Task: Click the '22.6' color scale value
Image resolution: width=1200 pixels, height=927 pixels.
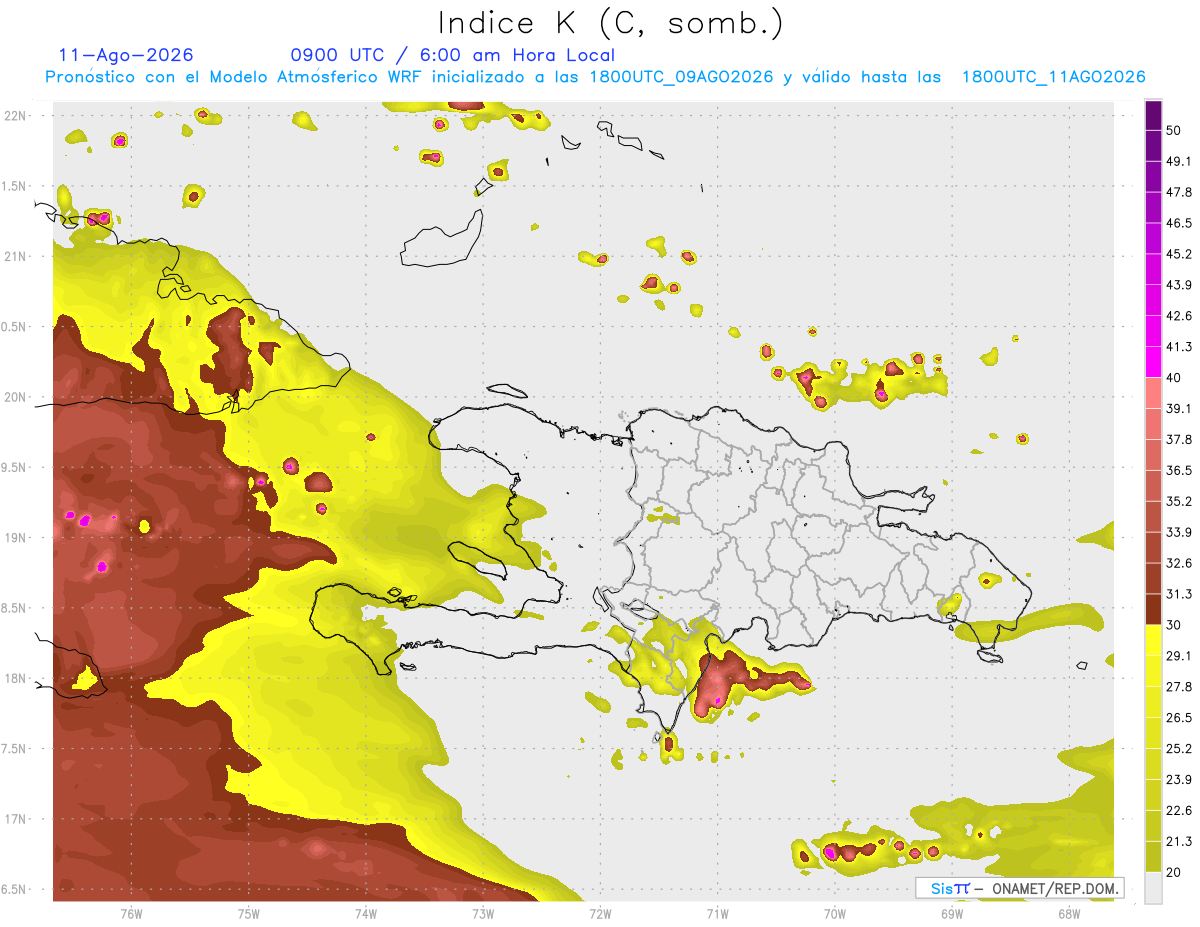Action: point(1179,810)
